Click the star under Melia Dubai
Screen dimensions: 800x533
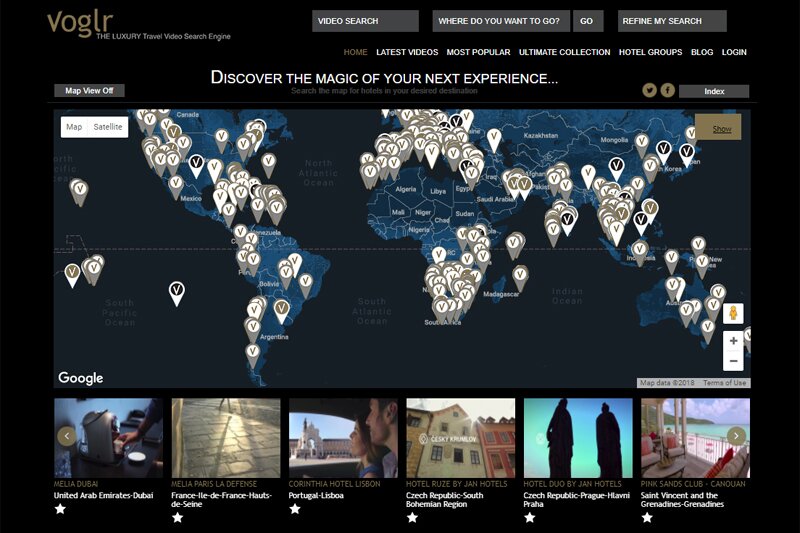[x=60, y=509]
